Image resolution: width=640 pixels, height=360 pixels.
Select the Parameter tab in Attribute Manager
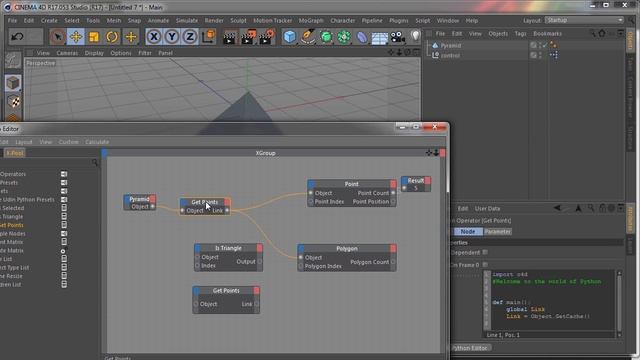point(498,231)
